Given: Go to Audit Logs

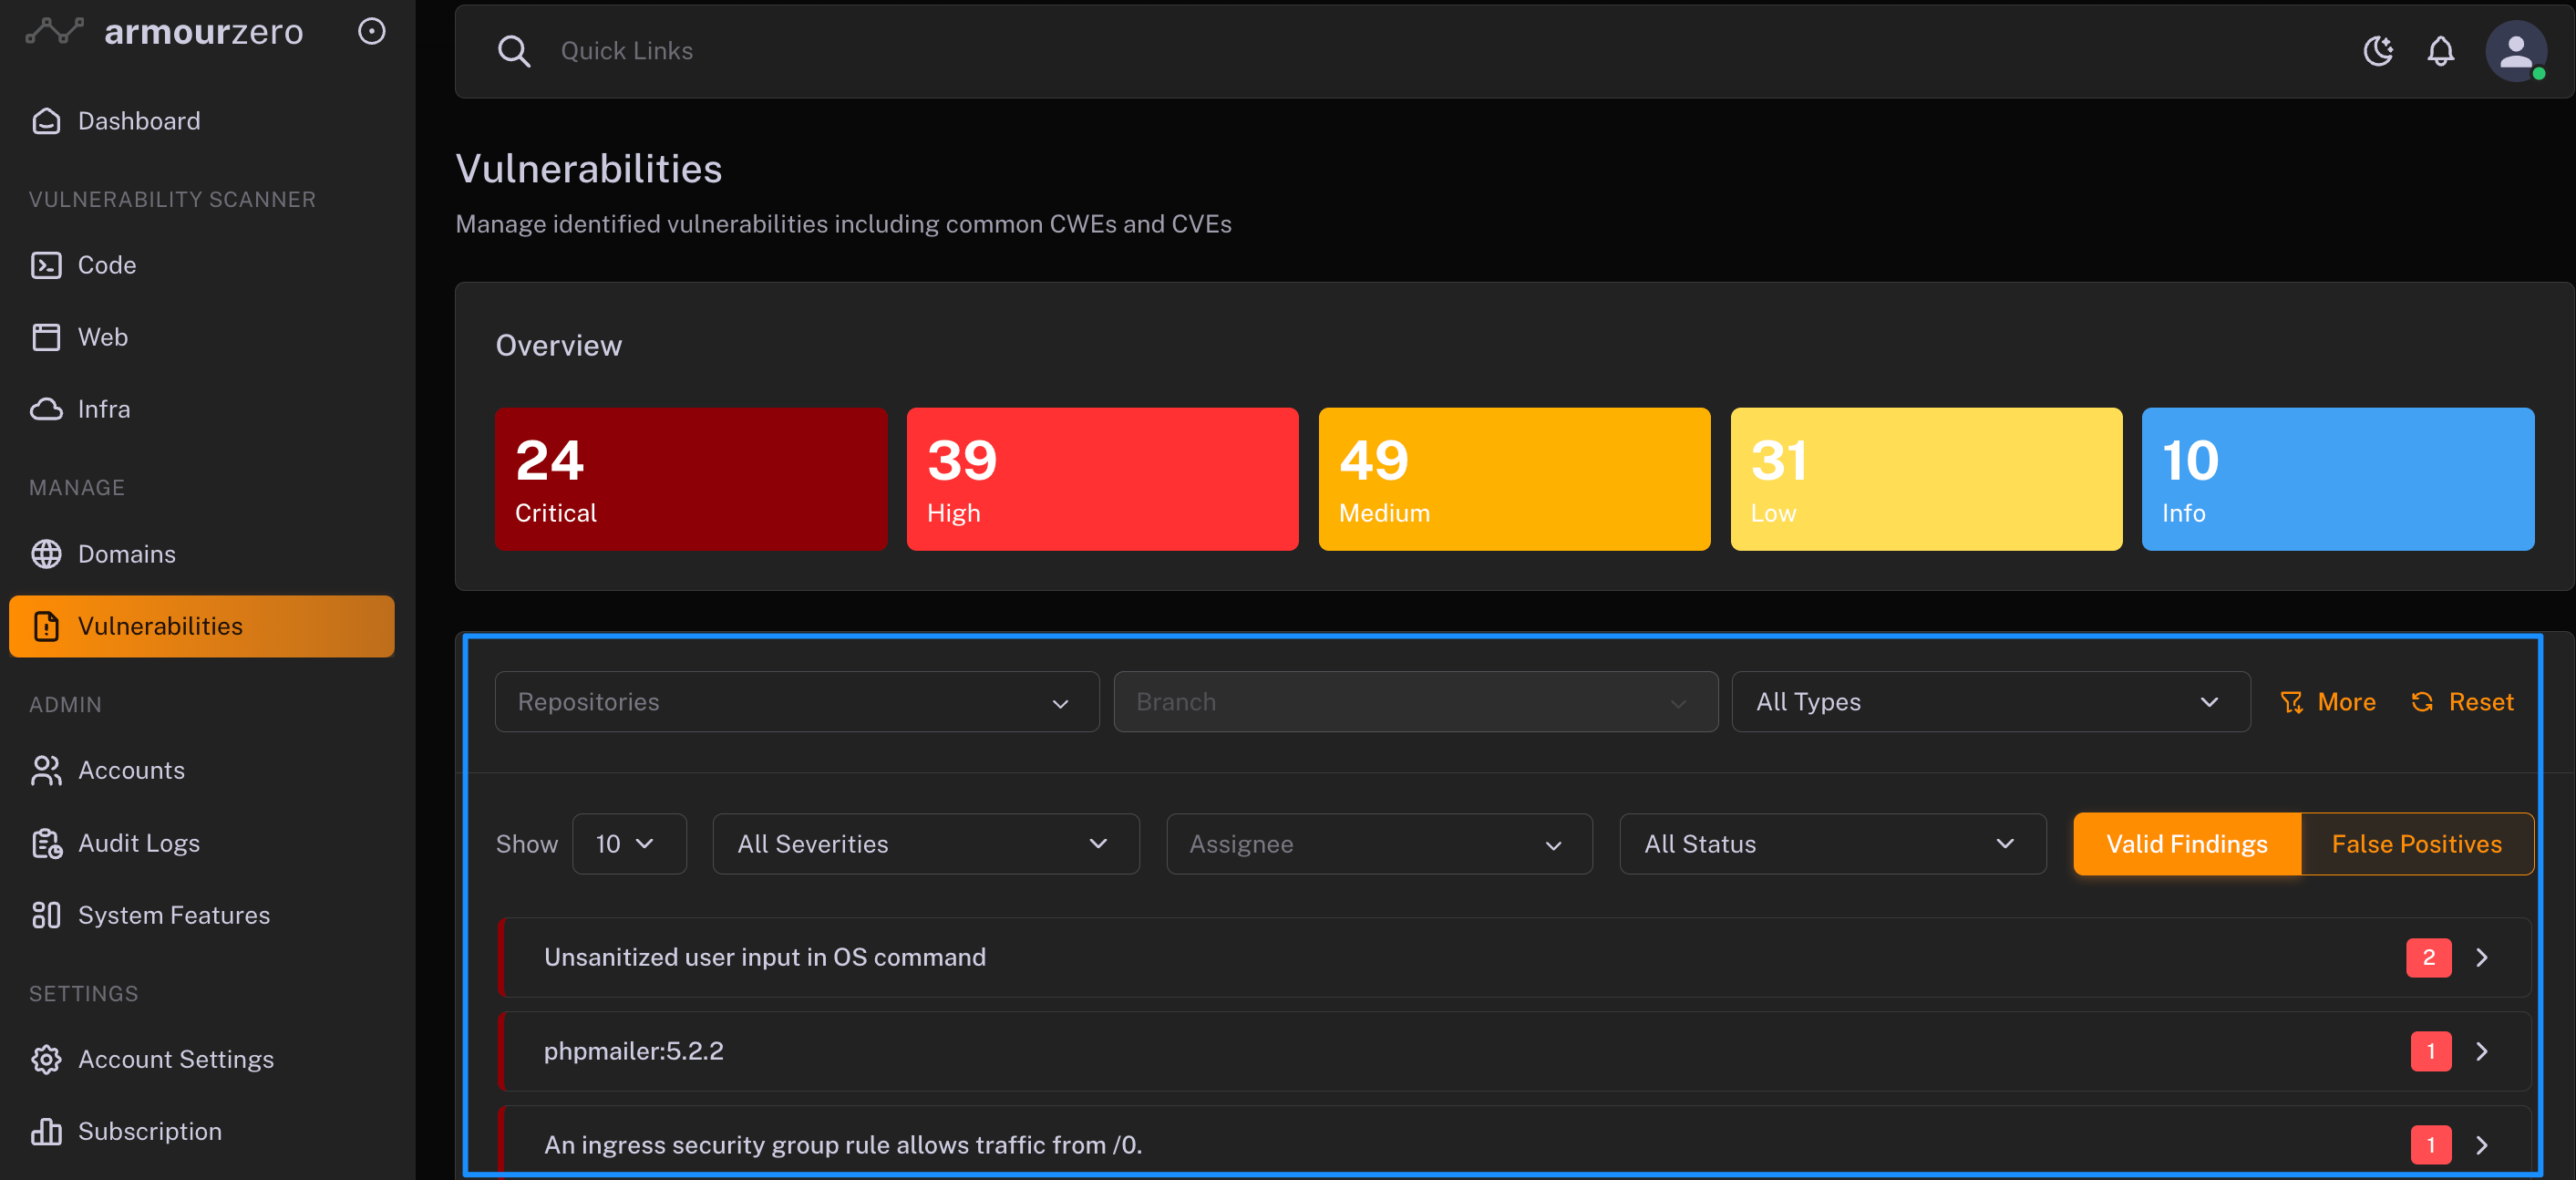Looking at the screenshot, I should click(x=138, y=843).
